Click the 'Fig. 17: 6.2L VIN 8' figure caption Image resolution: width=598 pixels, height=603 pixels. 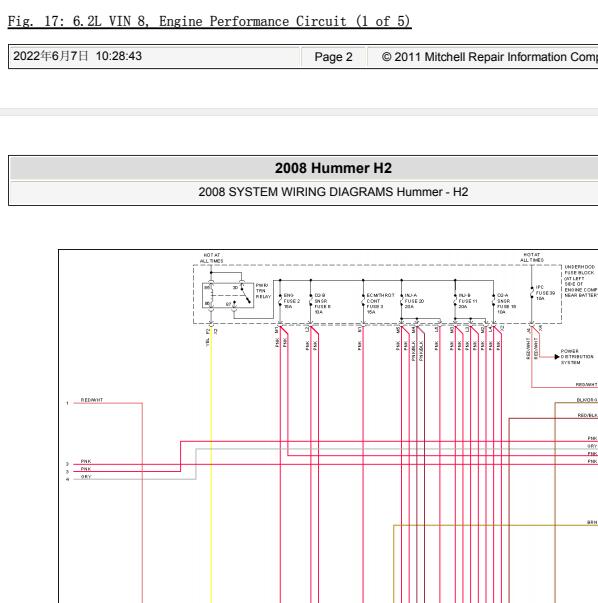210,21
